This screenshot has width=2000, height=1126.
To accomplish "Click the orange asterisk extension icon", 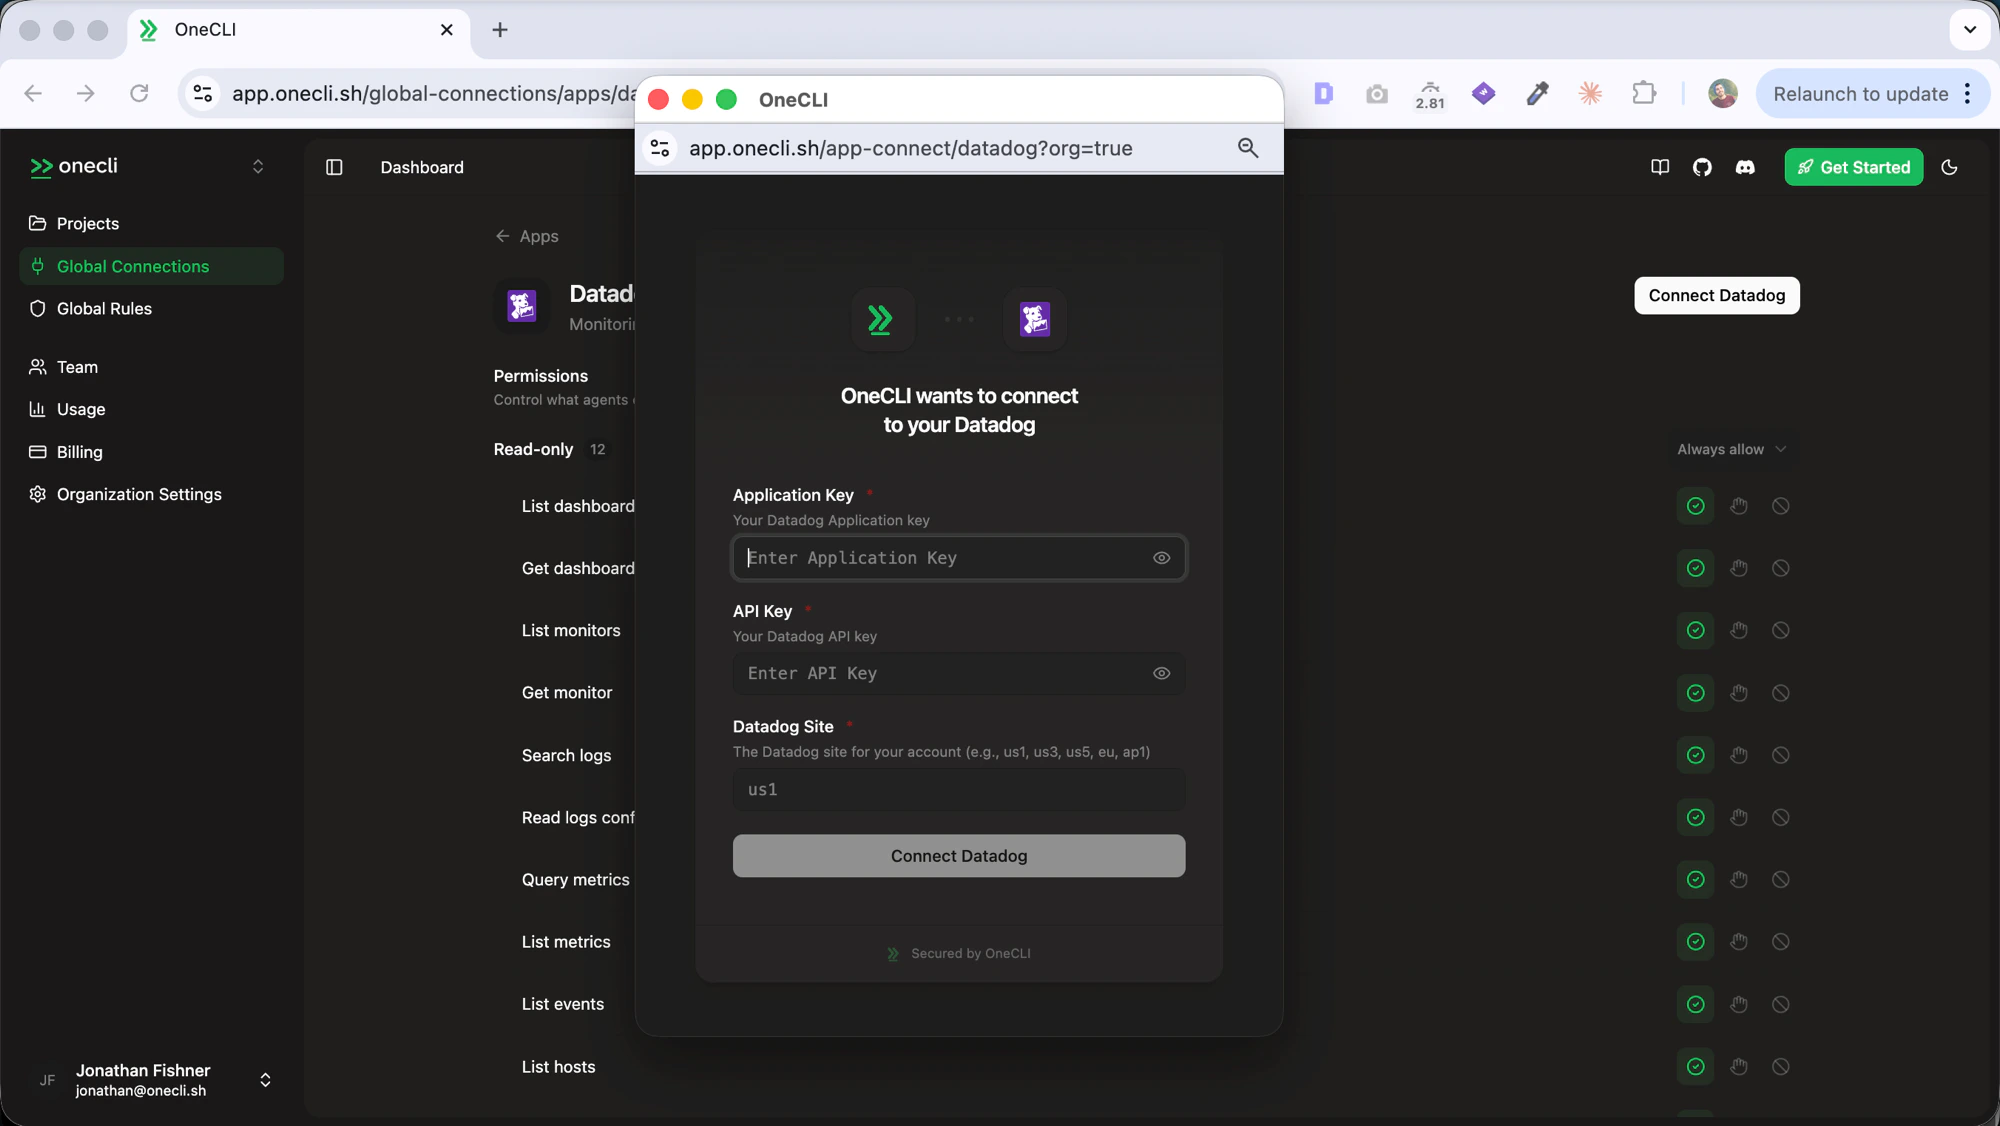I will (x=1590, y=93).
